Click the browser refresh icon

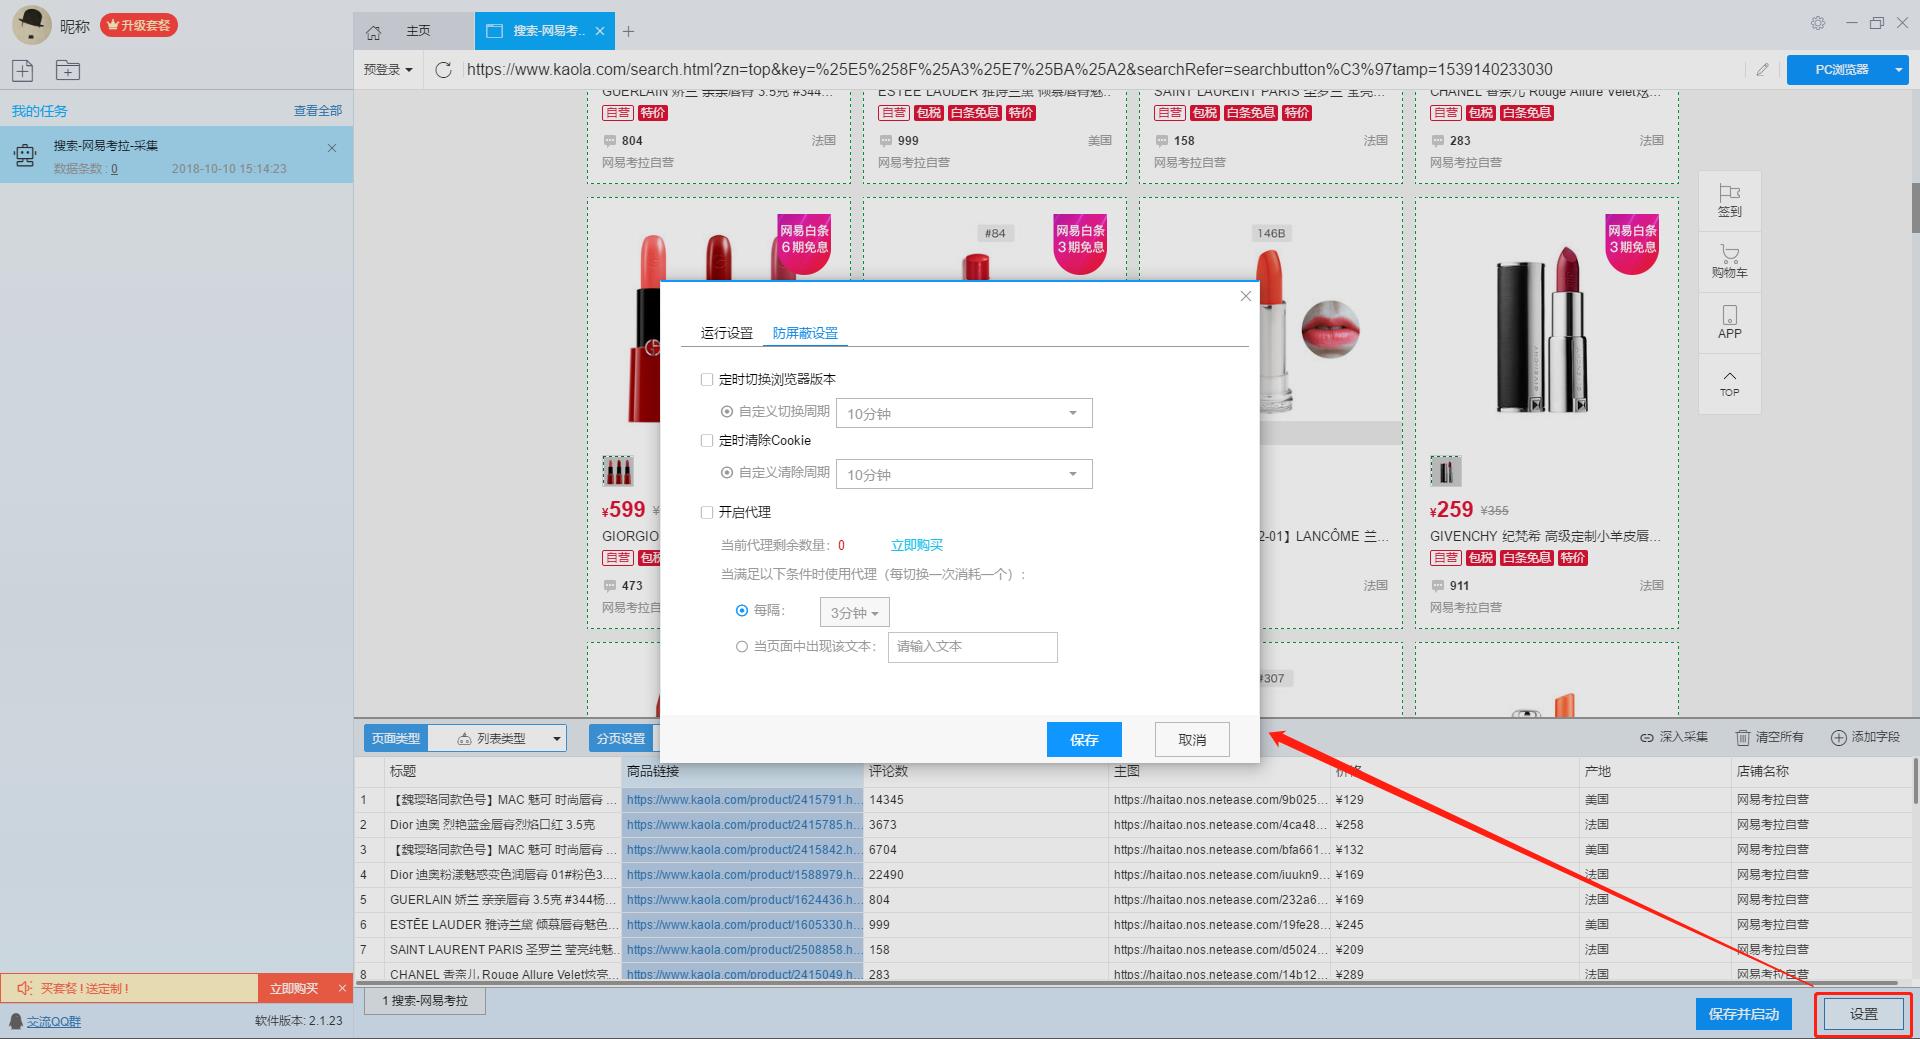pyautogui.click(x=444, y=69)
